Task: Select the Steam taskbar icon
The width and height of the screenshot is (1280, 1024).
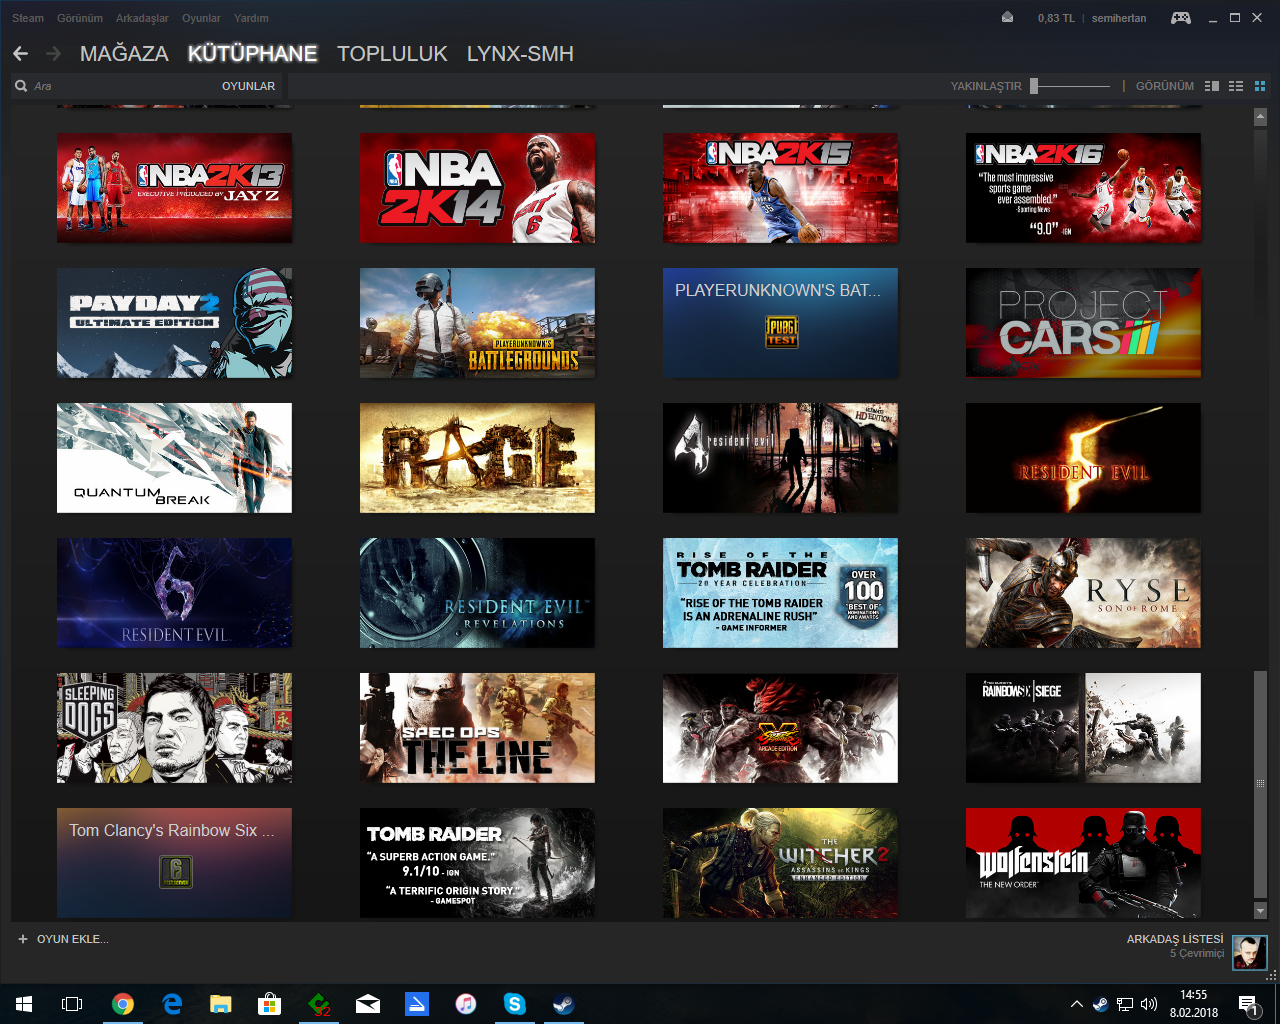Action: pyautogui.click(x=564, y=1004)
